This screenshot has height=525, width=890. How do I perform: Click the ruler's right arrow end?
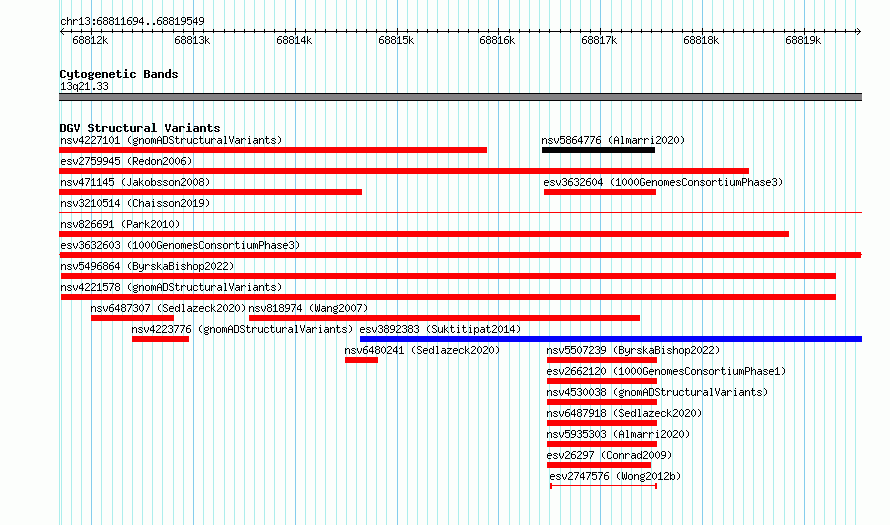(859, 31)
